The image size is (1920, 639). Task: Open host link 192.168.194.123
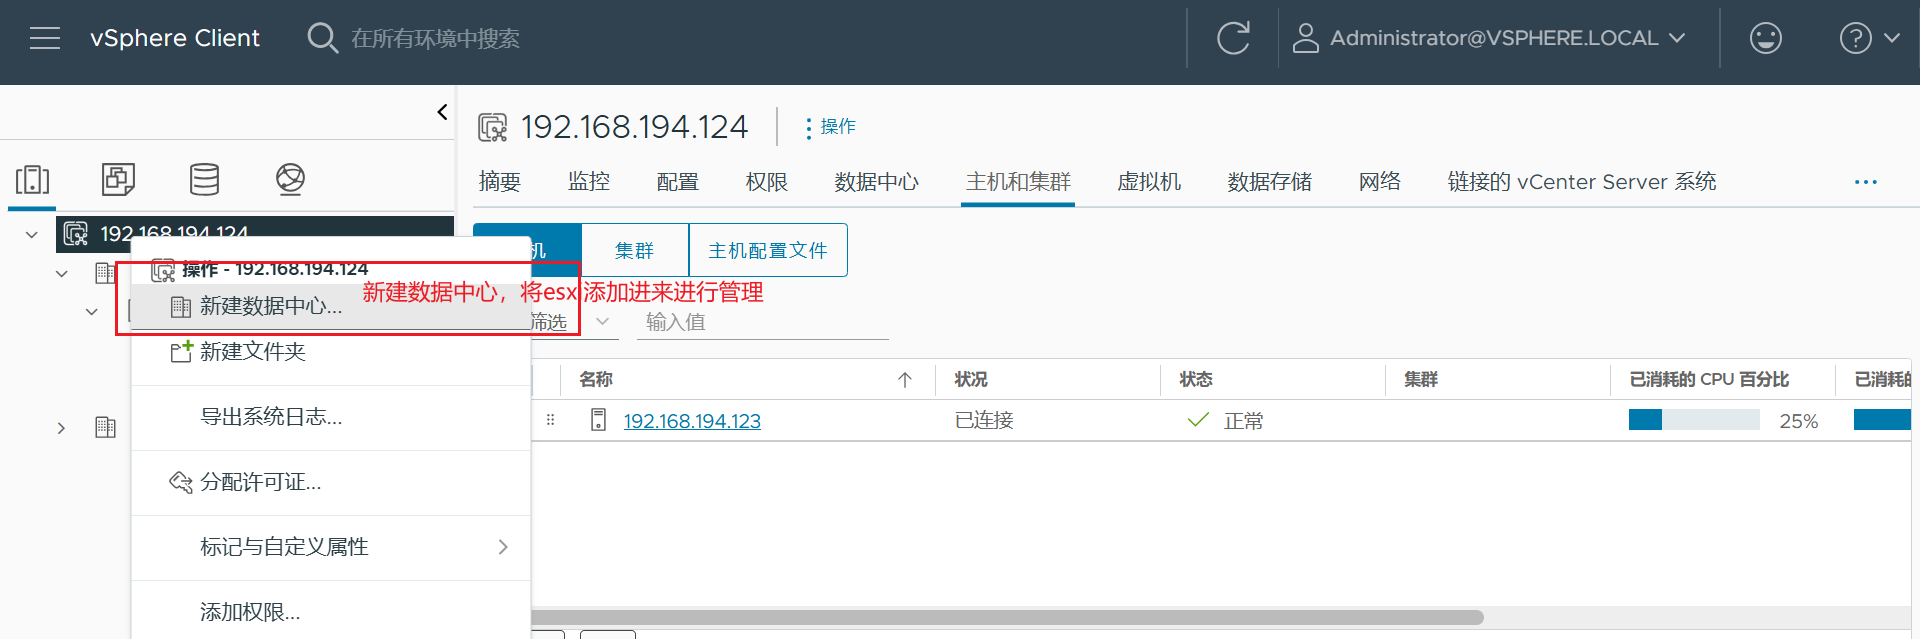click(x=692, y=421)
